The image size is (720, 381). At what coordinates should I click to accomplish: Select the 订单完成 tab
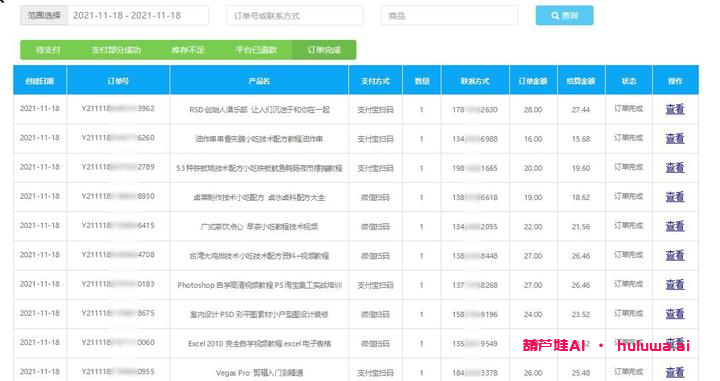tap(324, 50)
